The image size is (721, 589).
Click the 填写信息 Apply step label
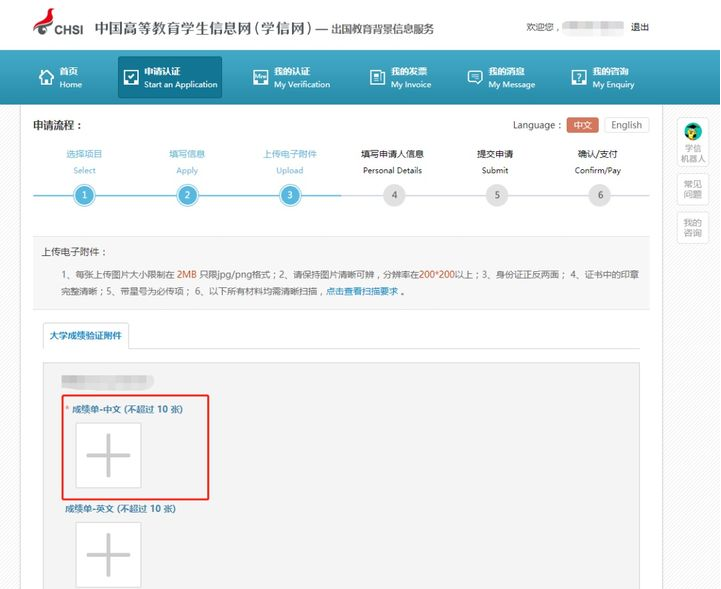click(x=187, y=162)
